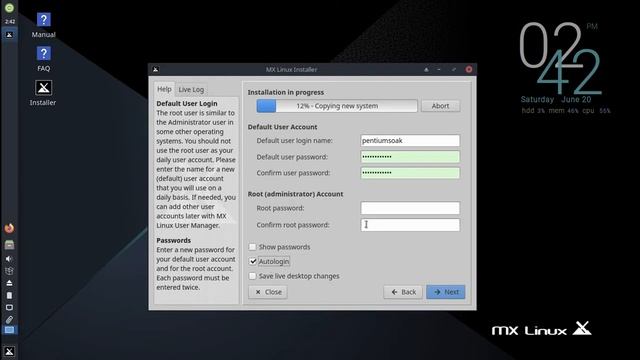Click the keep-on-top arrow in installer title bar

tap(426, 69)
